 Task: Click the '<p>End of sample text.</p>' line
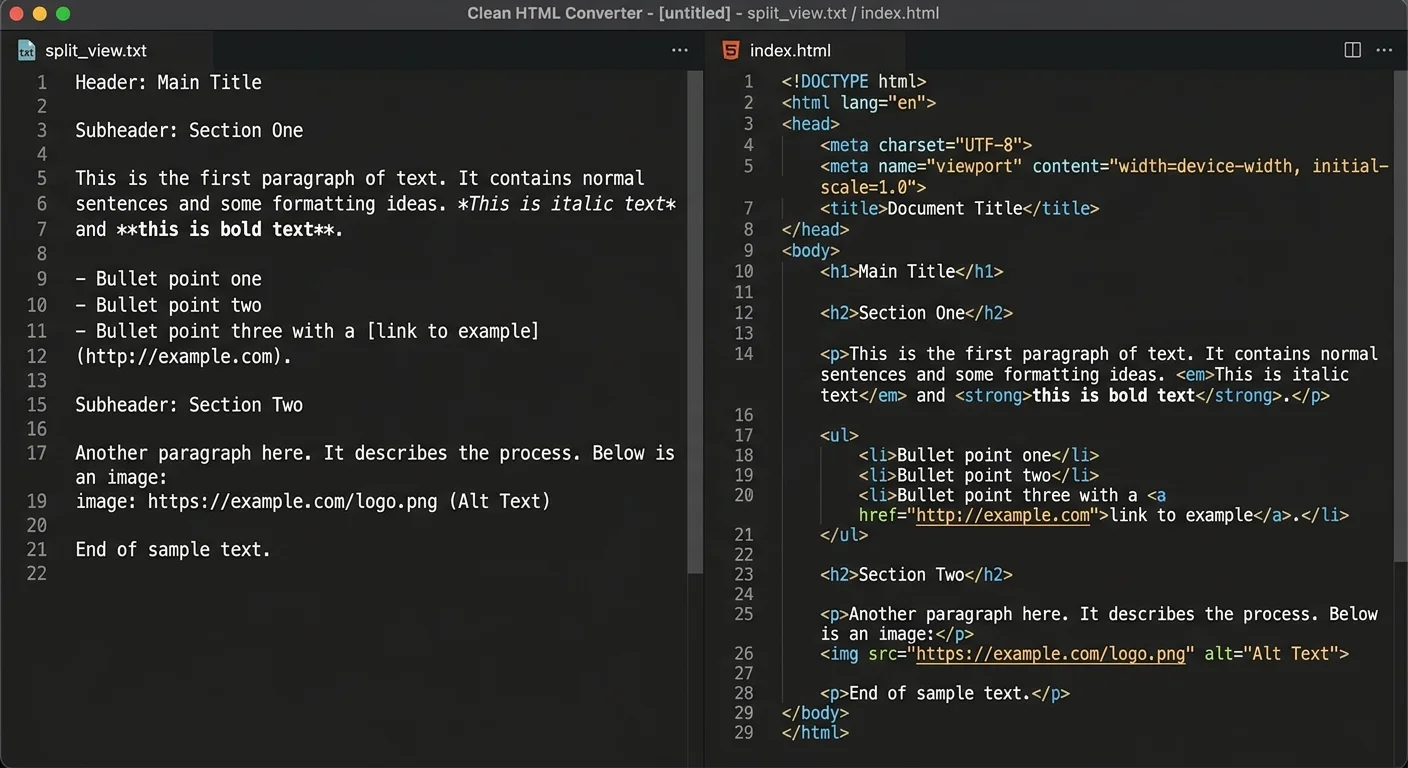(945, 694)
